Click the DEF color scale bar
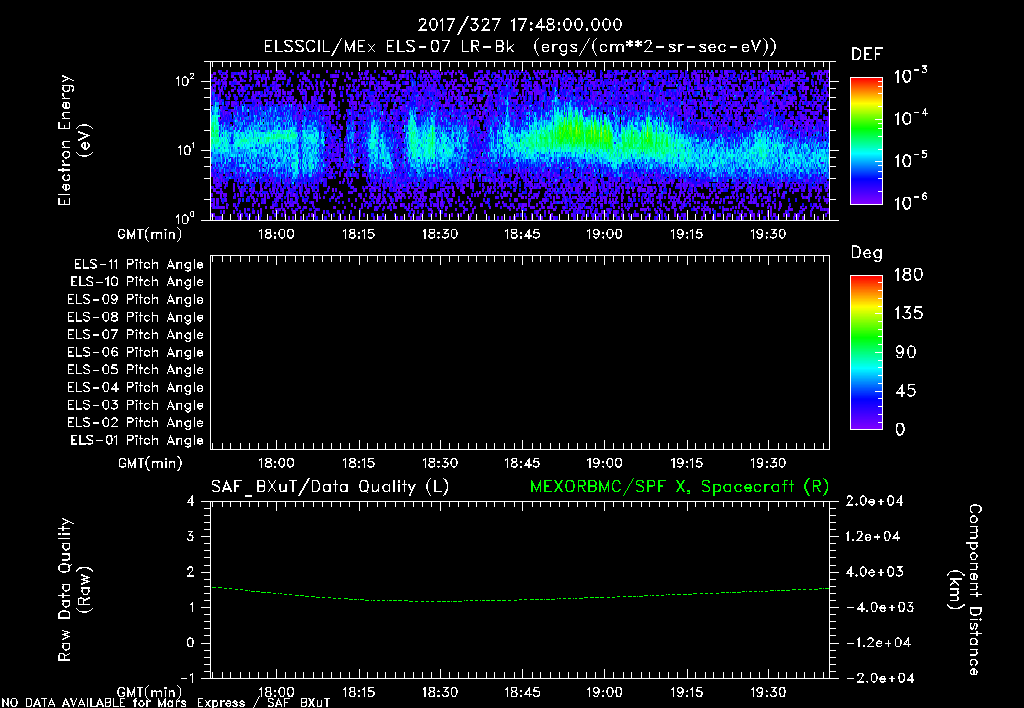1024x708 pixels. pyautogui.click(x=866, y=140)
